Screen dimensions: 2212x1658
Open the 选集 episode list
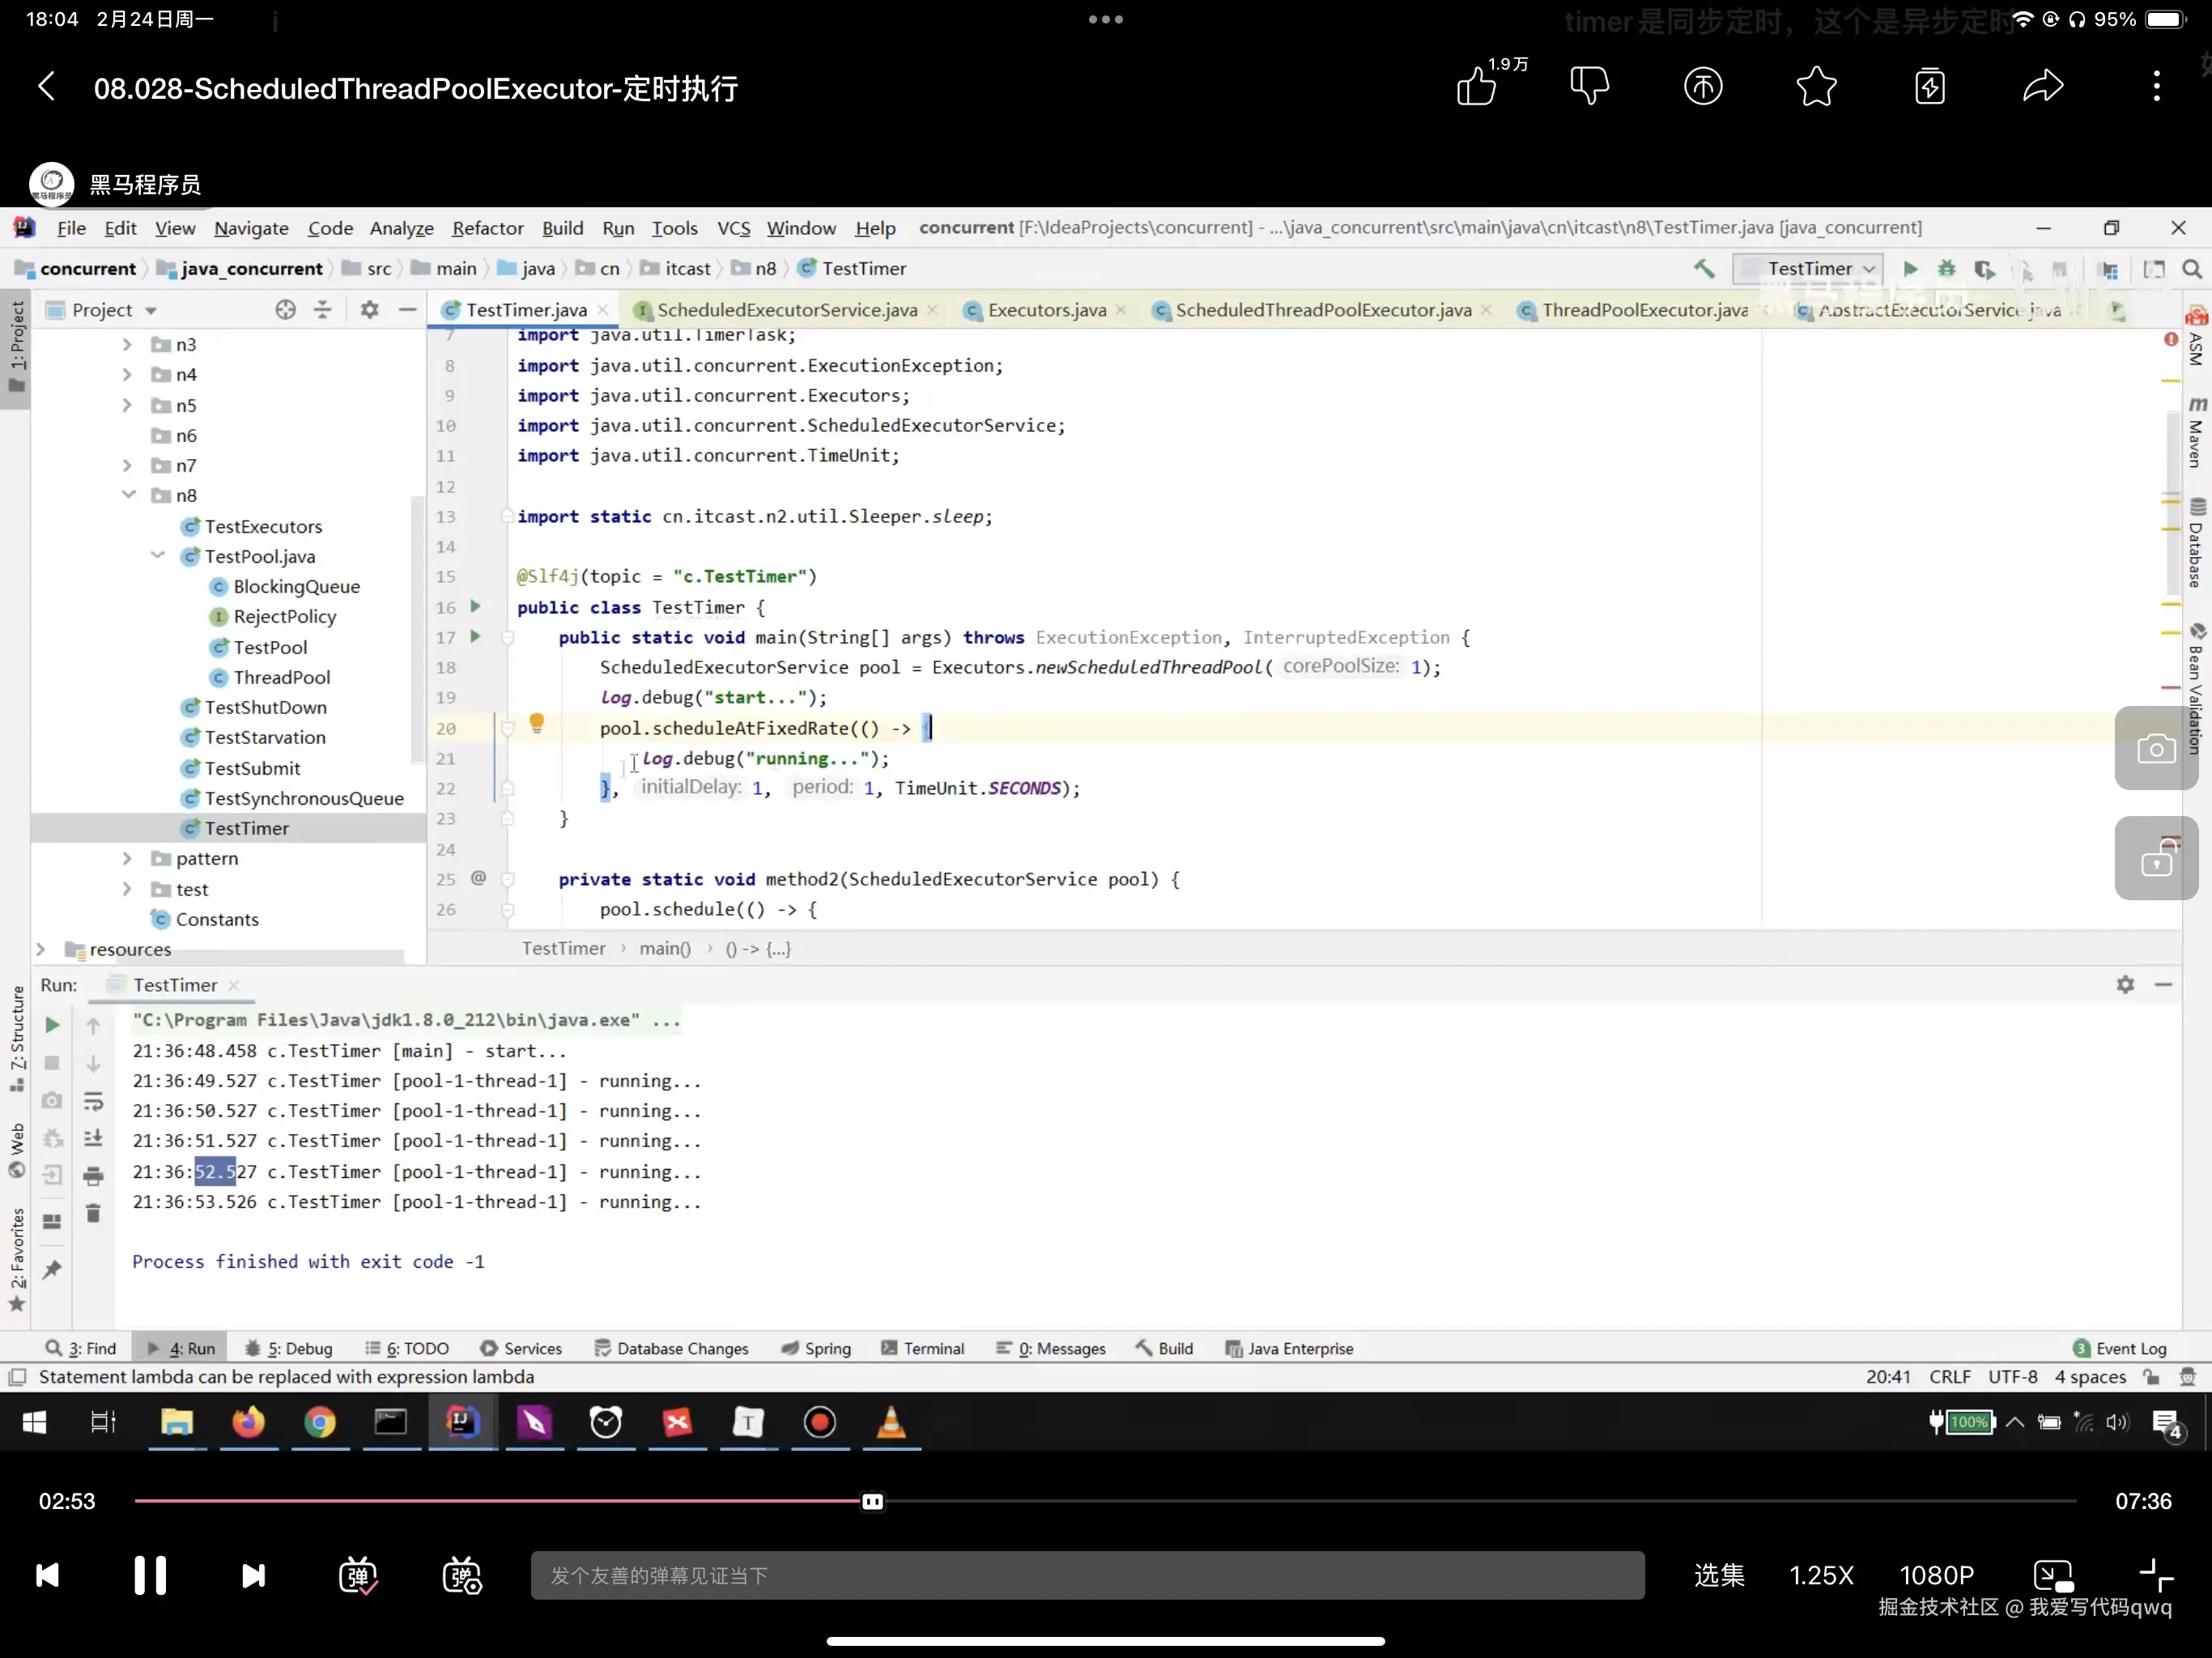point(1719,1575)
